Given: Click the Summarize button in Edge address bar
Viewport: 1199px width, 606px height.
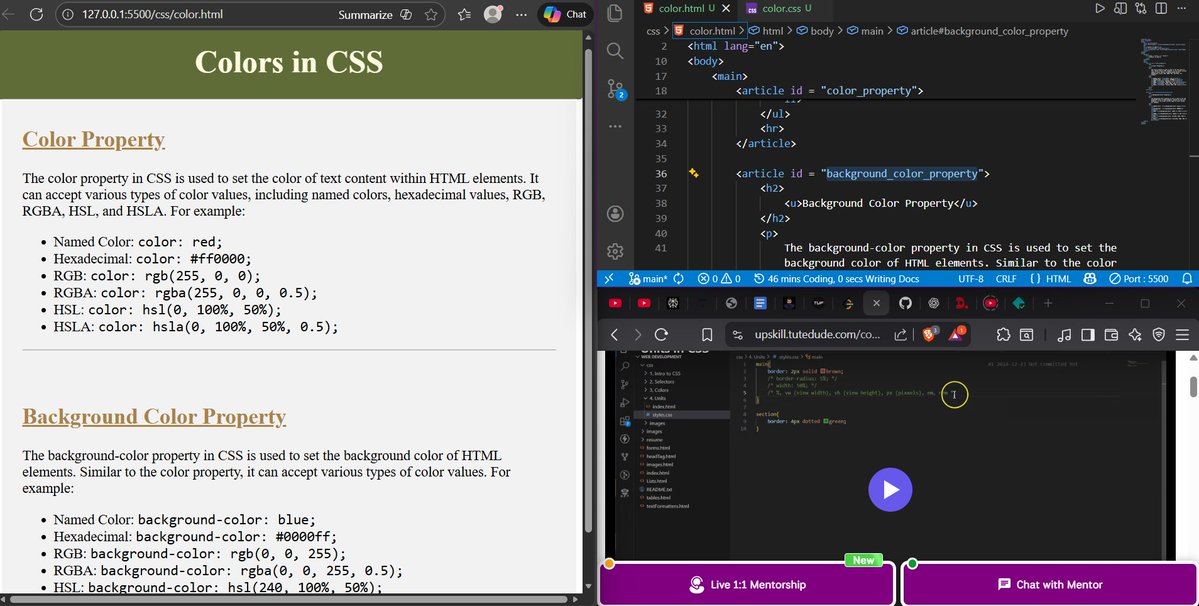Looking at the screenshot, I should click(366, 15).
